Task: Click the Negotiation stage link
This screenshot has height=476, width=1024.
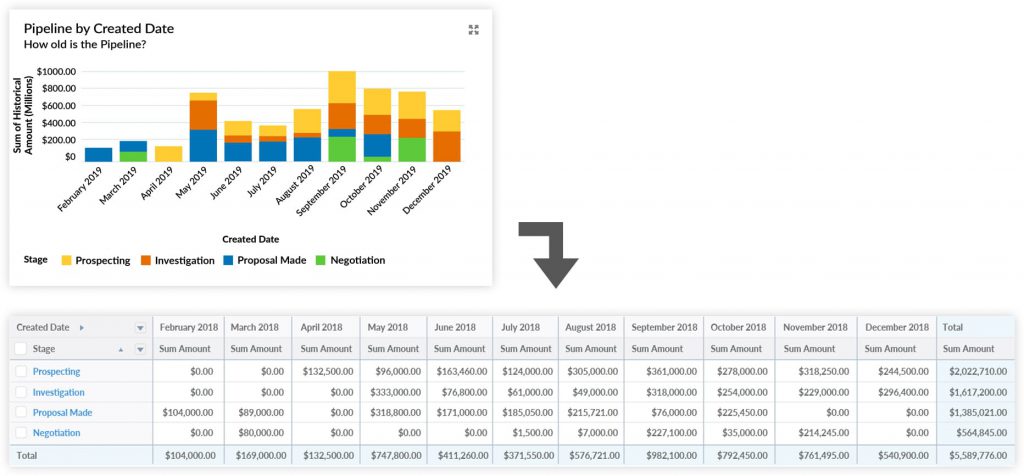Action: pos(56,433)
